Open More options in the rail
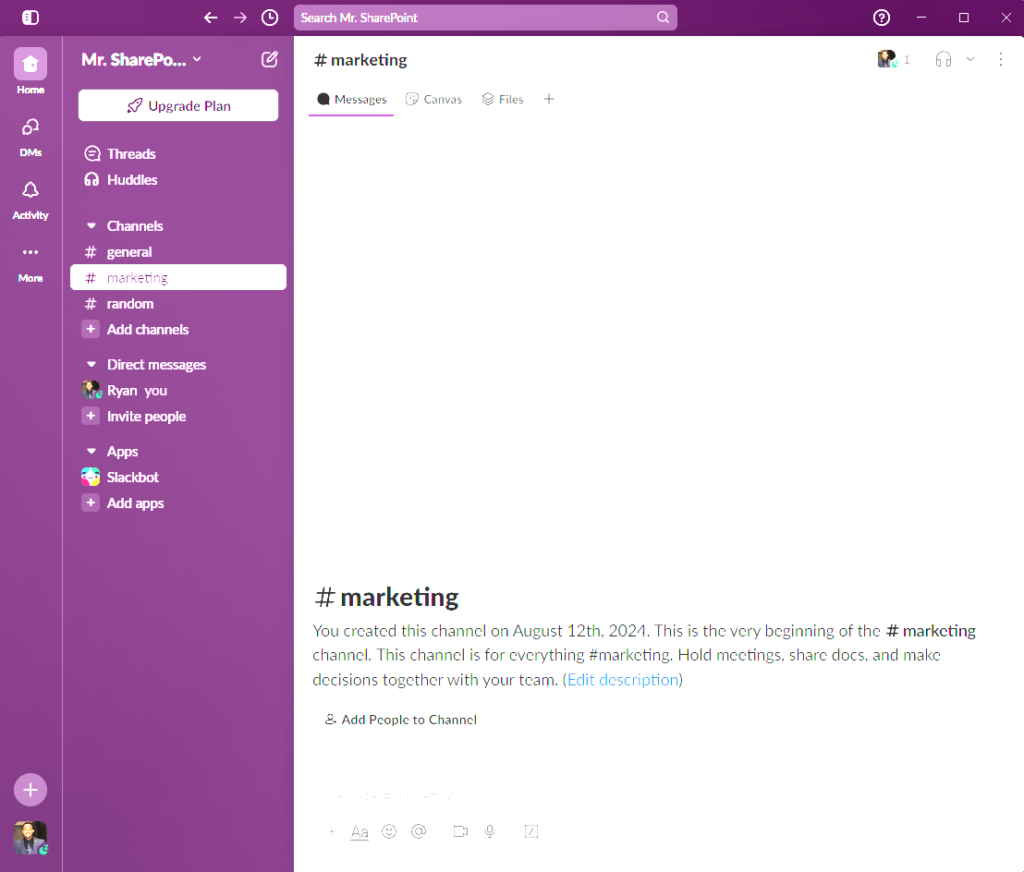The image size is (1024, 872). coord(30,264)
